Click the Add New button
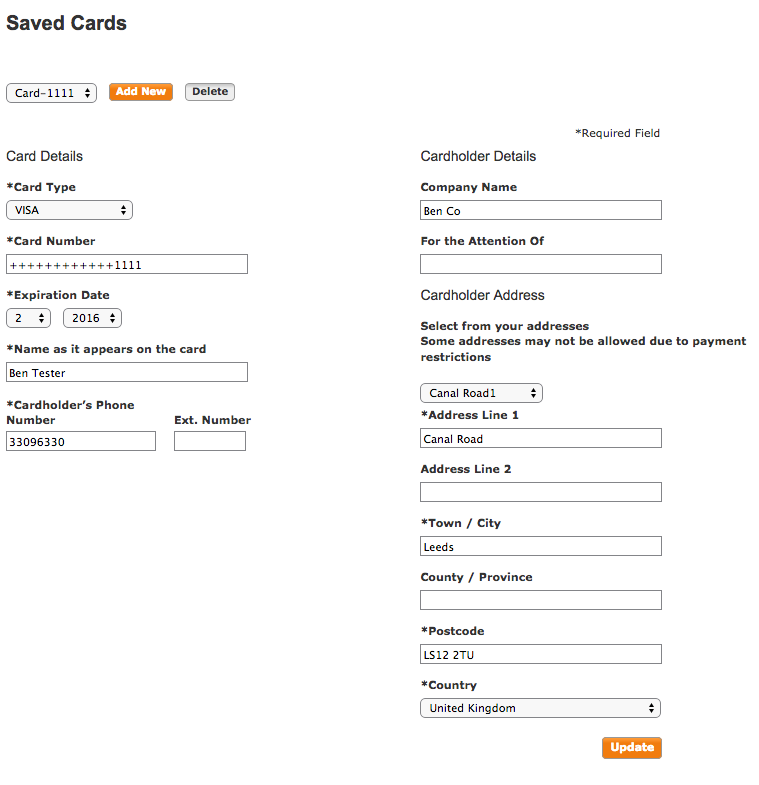The width and height of the screenshot is (759, 785). click(x=141, y=92)
